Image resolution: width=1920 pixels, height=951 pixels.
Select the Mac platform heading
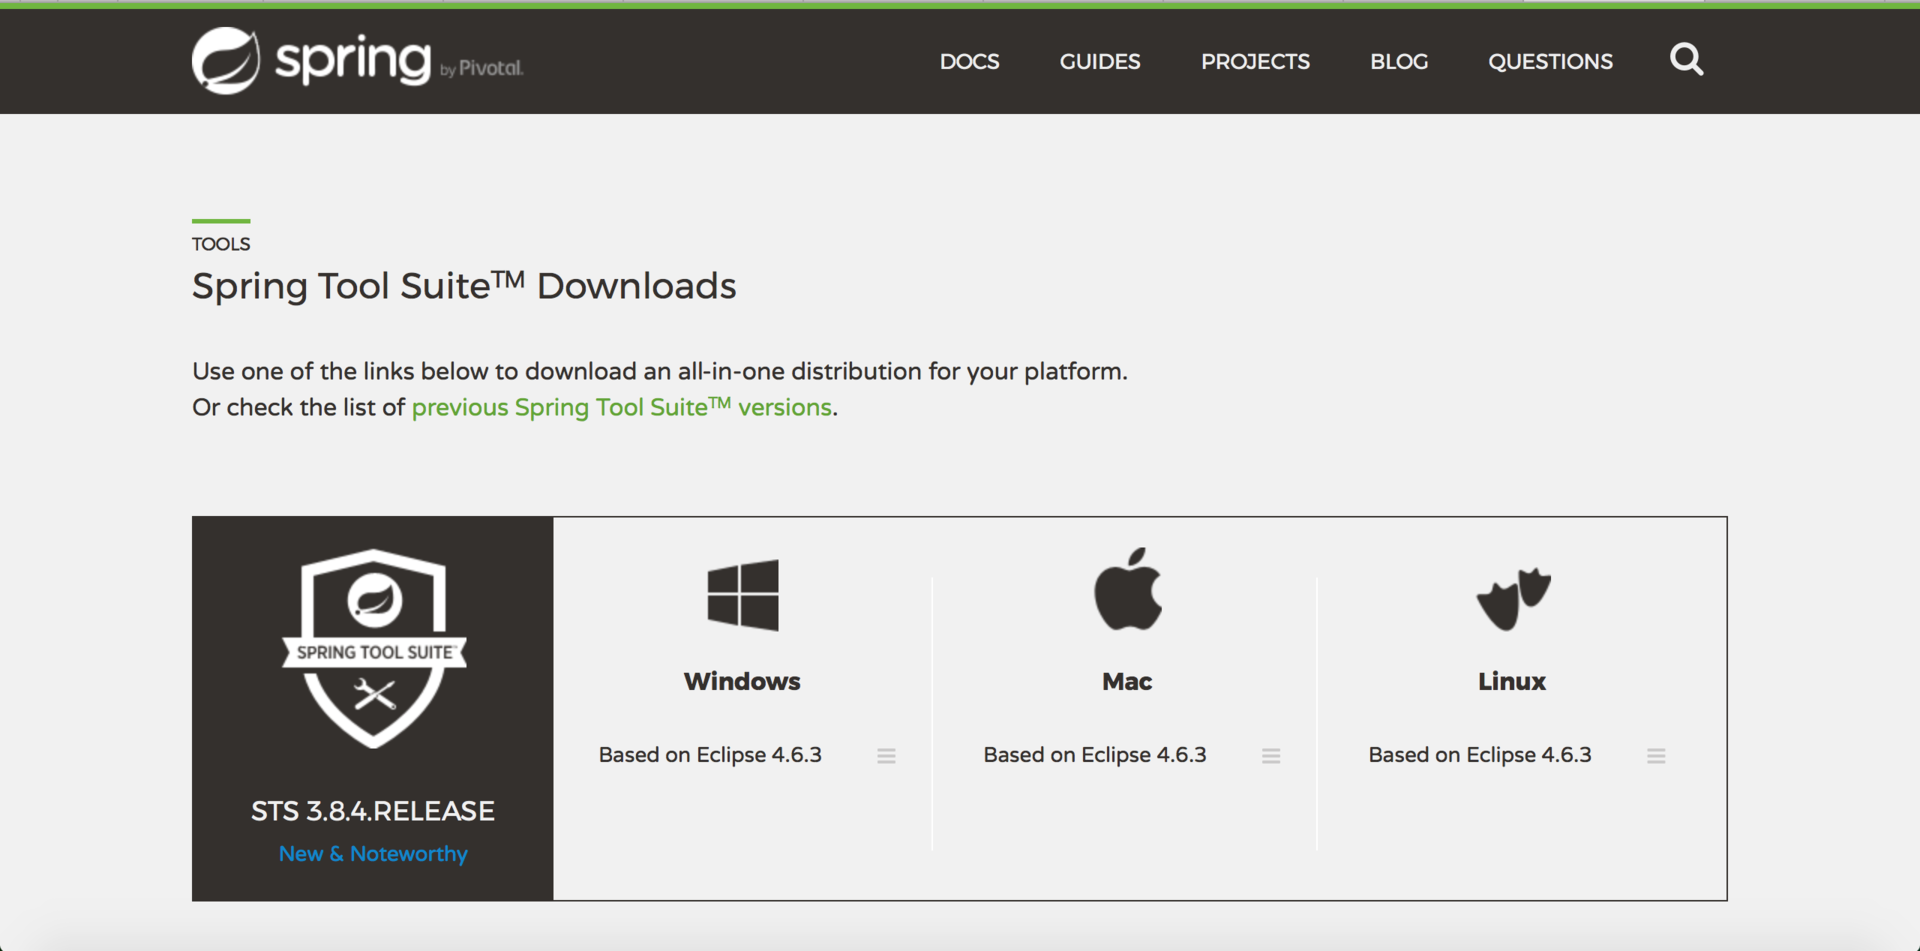pos(1127,682)
